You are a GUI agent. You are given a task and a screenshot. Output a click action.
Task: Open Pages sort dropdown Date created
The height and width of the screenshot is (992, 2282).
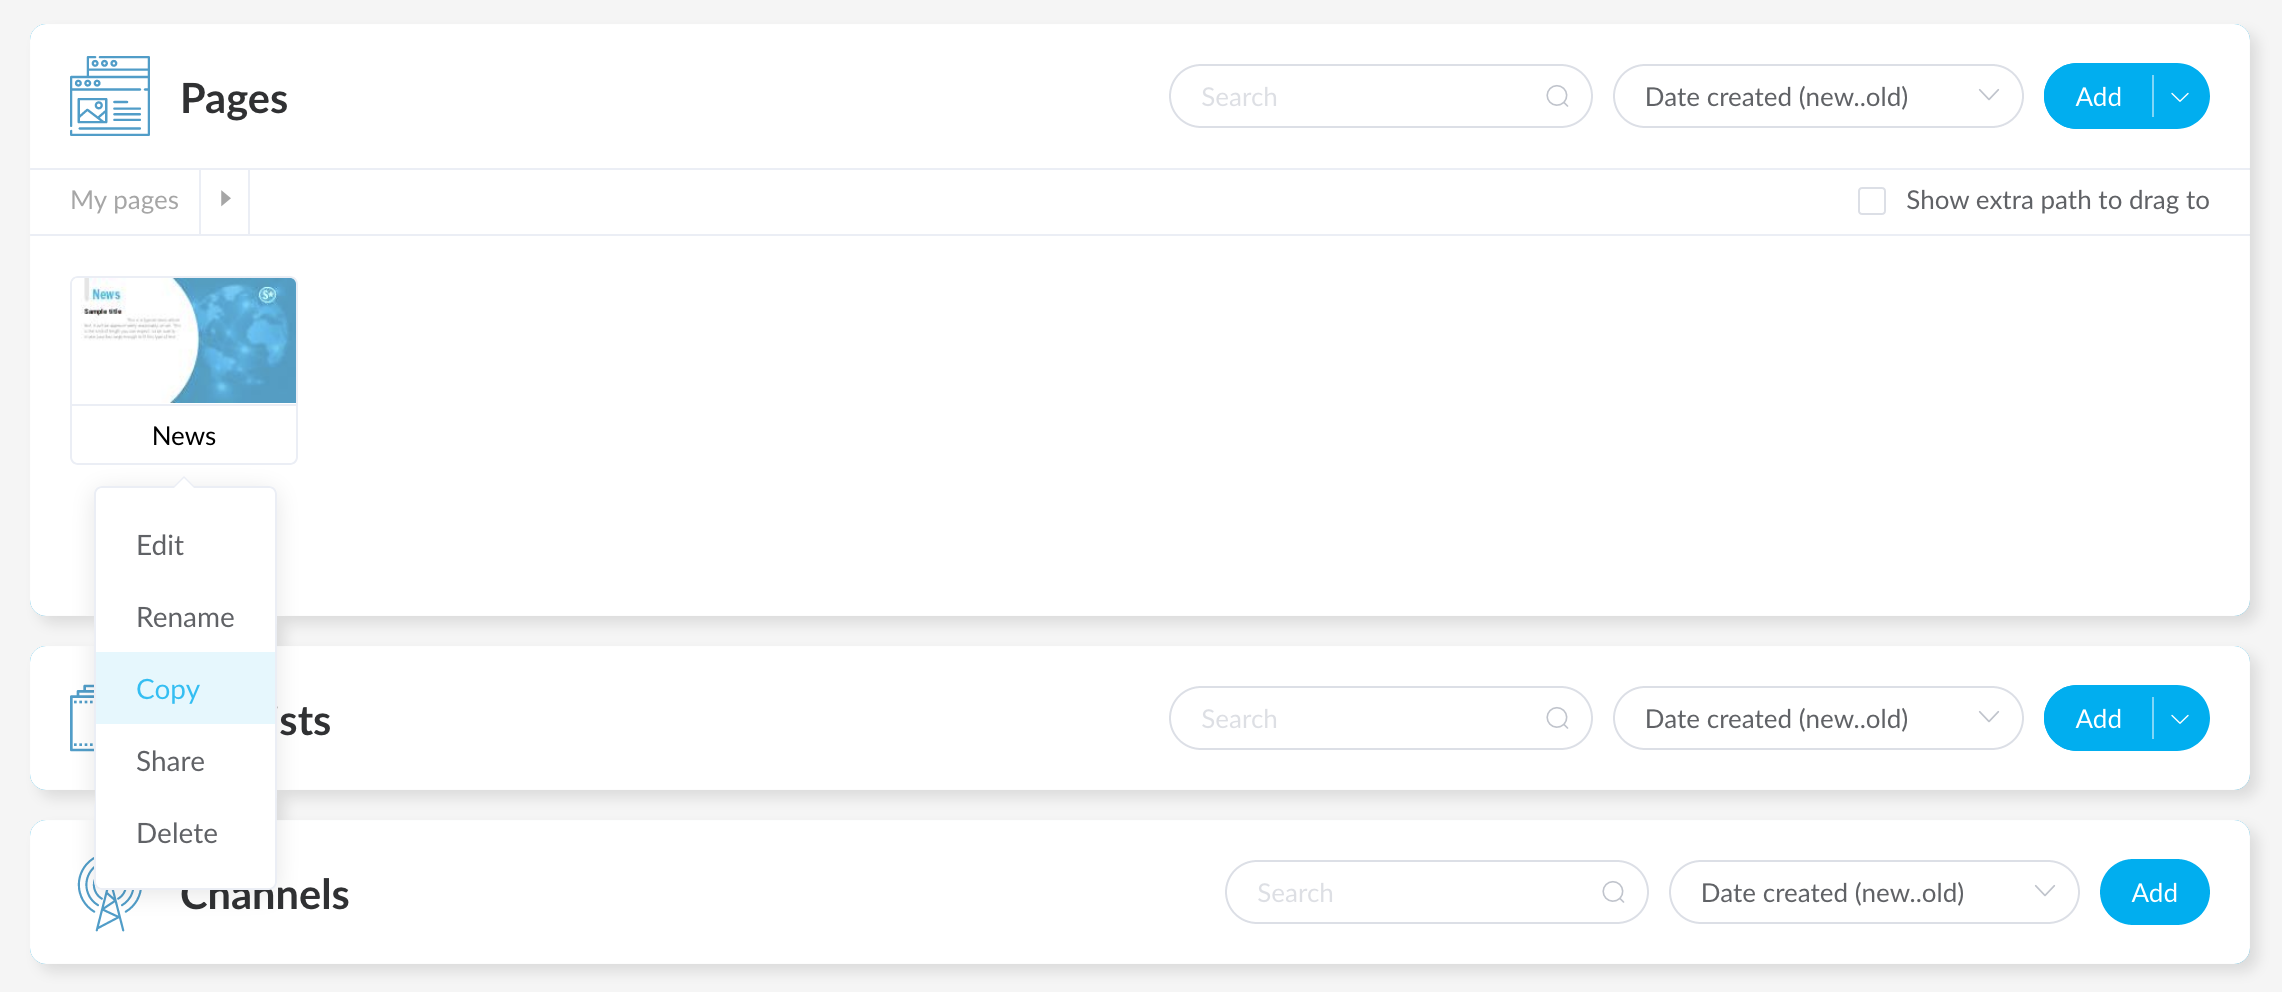[1818, 96]
